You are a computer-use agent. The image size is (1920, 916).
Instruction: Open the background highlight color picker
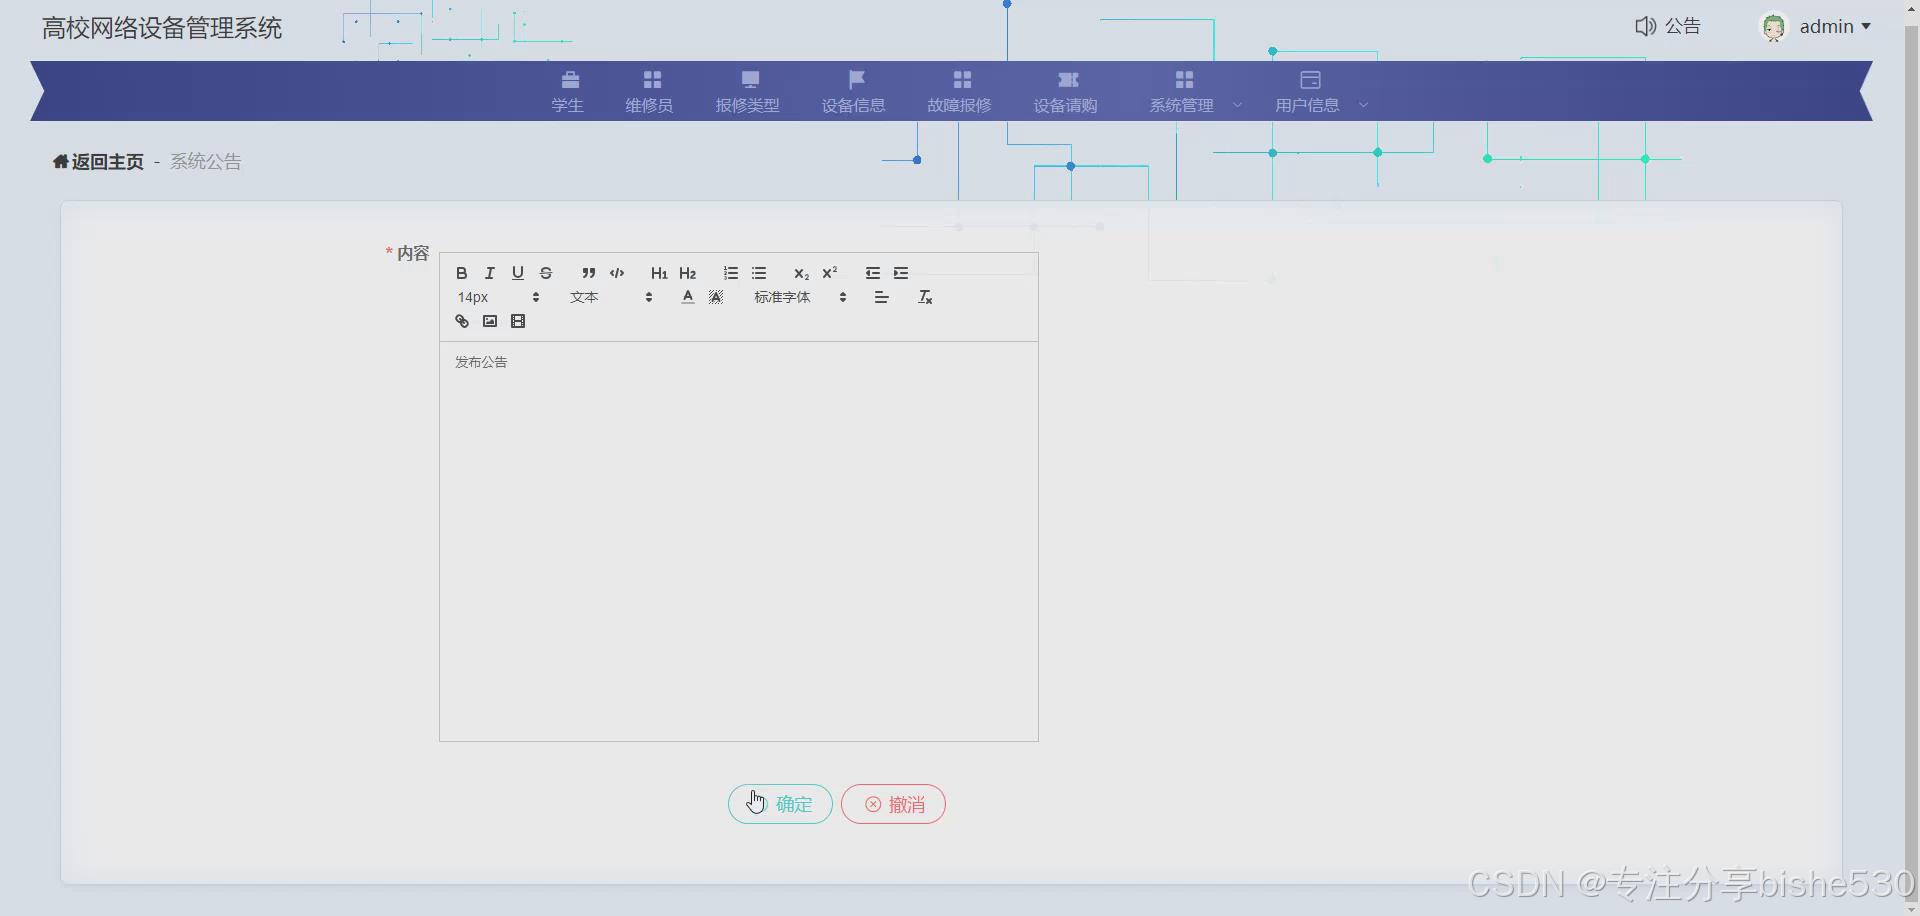(x=716, y=297)
